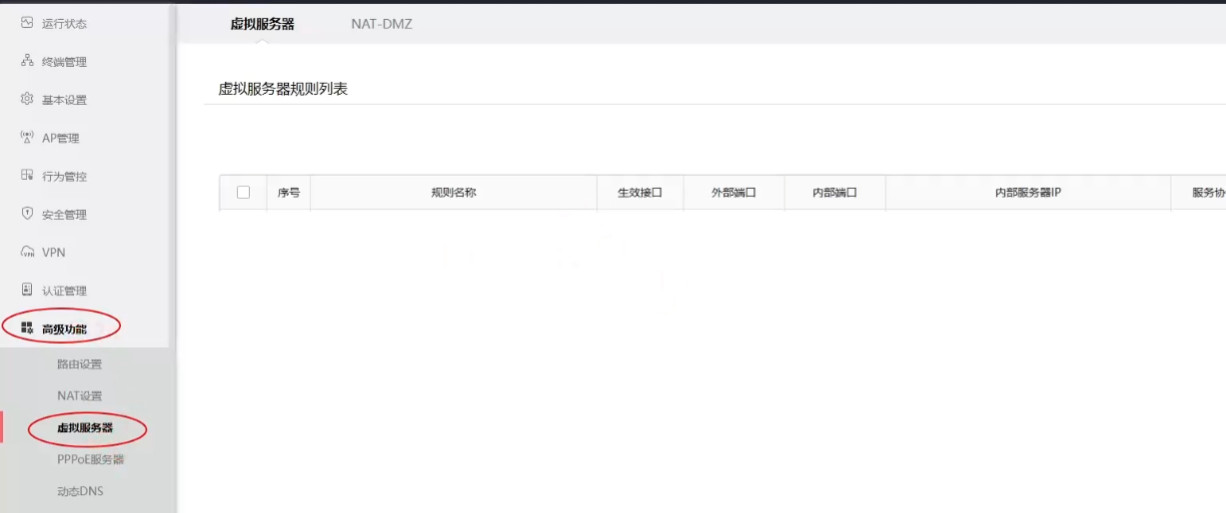
Task: Open 动态DNS submenu item
Action: [x=80, y=492]
